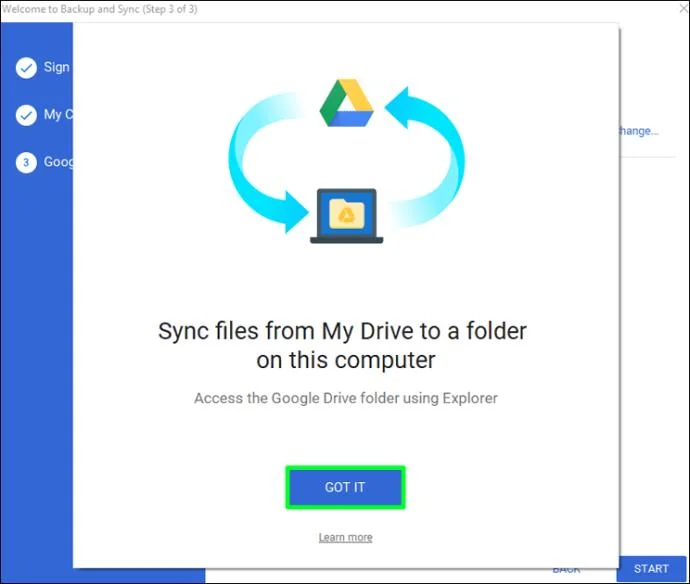Select the My Computer step checkmark icon
The width and height of the screenshot is (690, 584).
coord(26,115)
